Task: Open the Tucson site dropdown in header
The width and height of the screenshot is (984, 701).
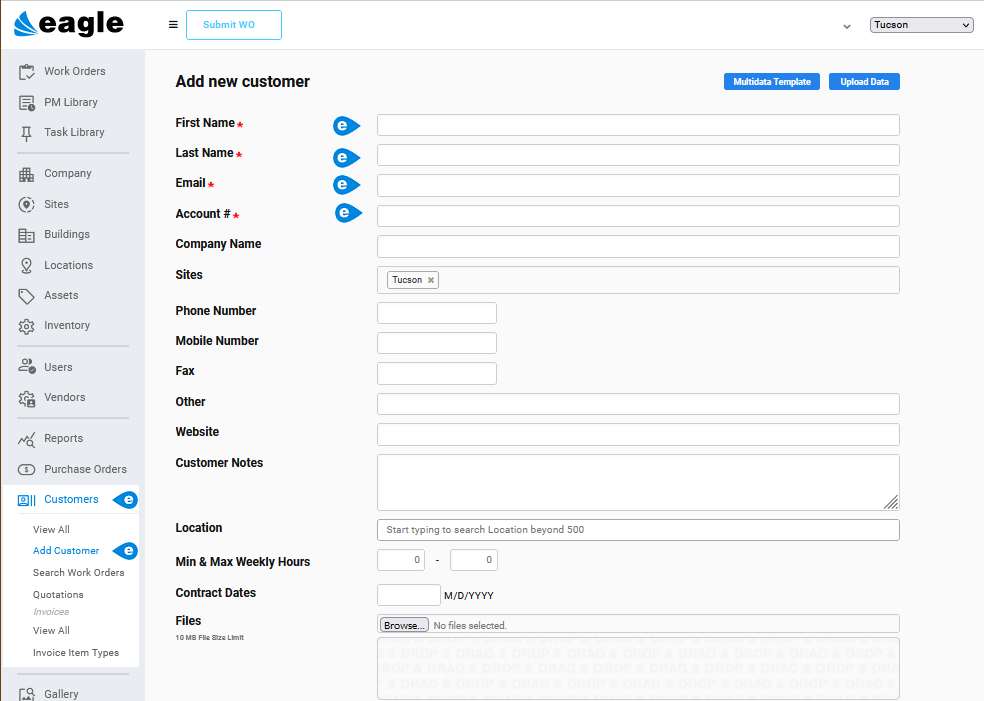Action: 921,25
